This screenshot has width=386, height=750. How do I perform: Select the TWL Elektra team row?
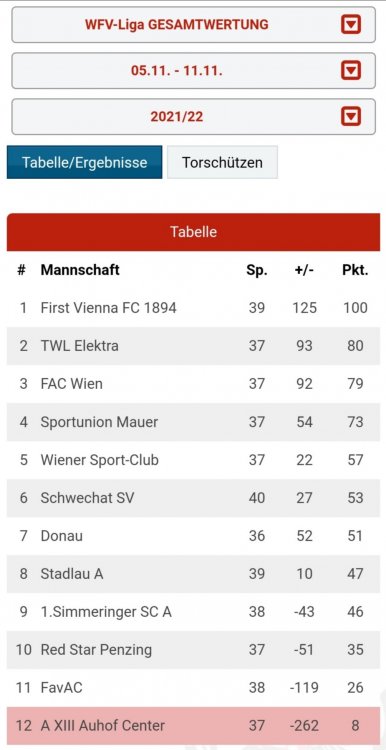pos(193,346)
